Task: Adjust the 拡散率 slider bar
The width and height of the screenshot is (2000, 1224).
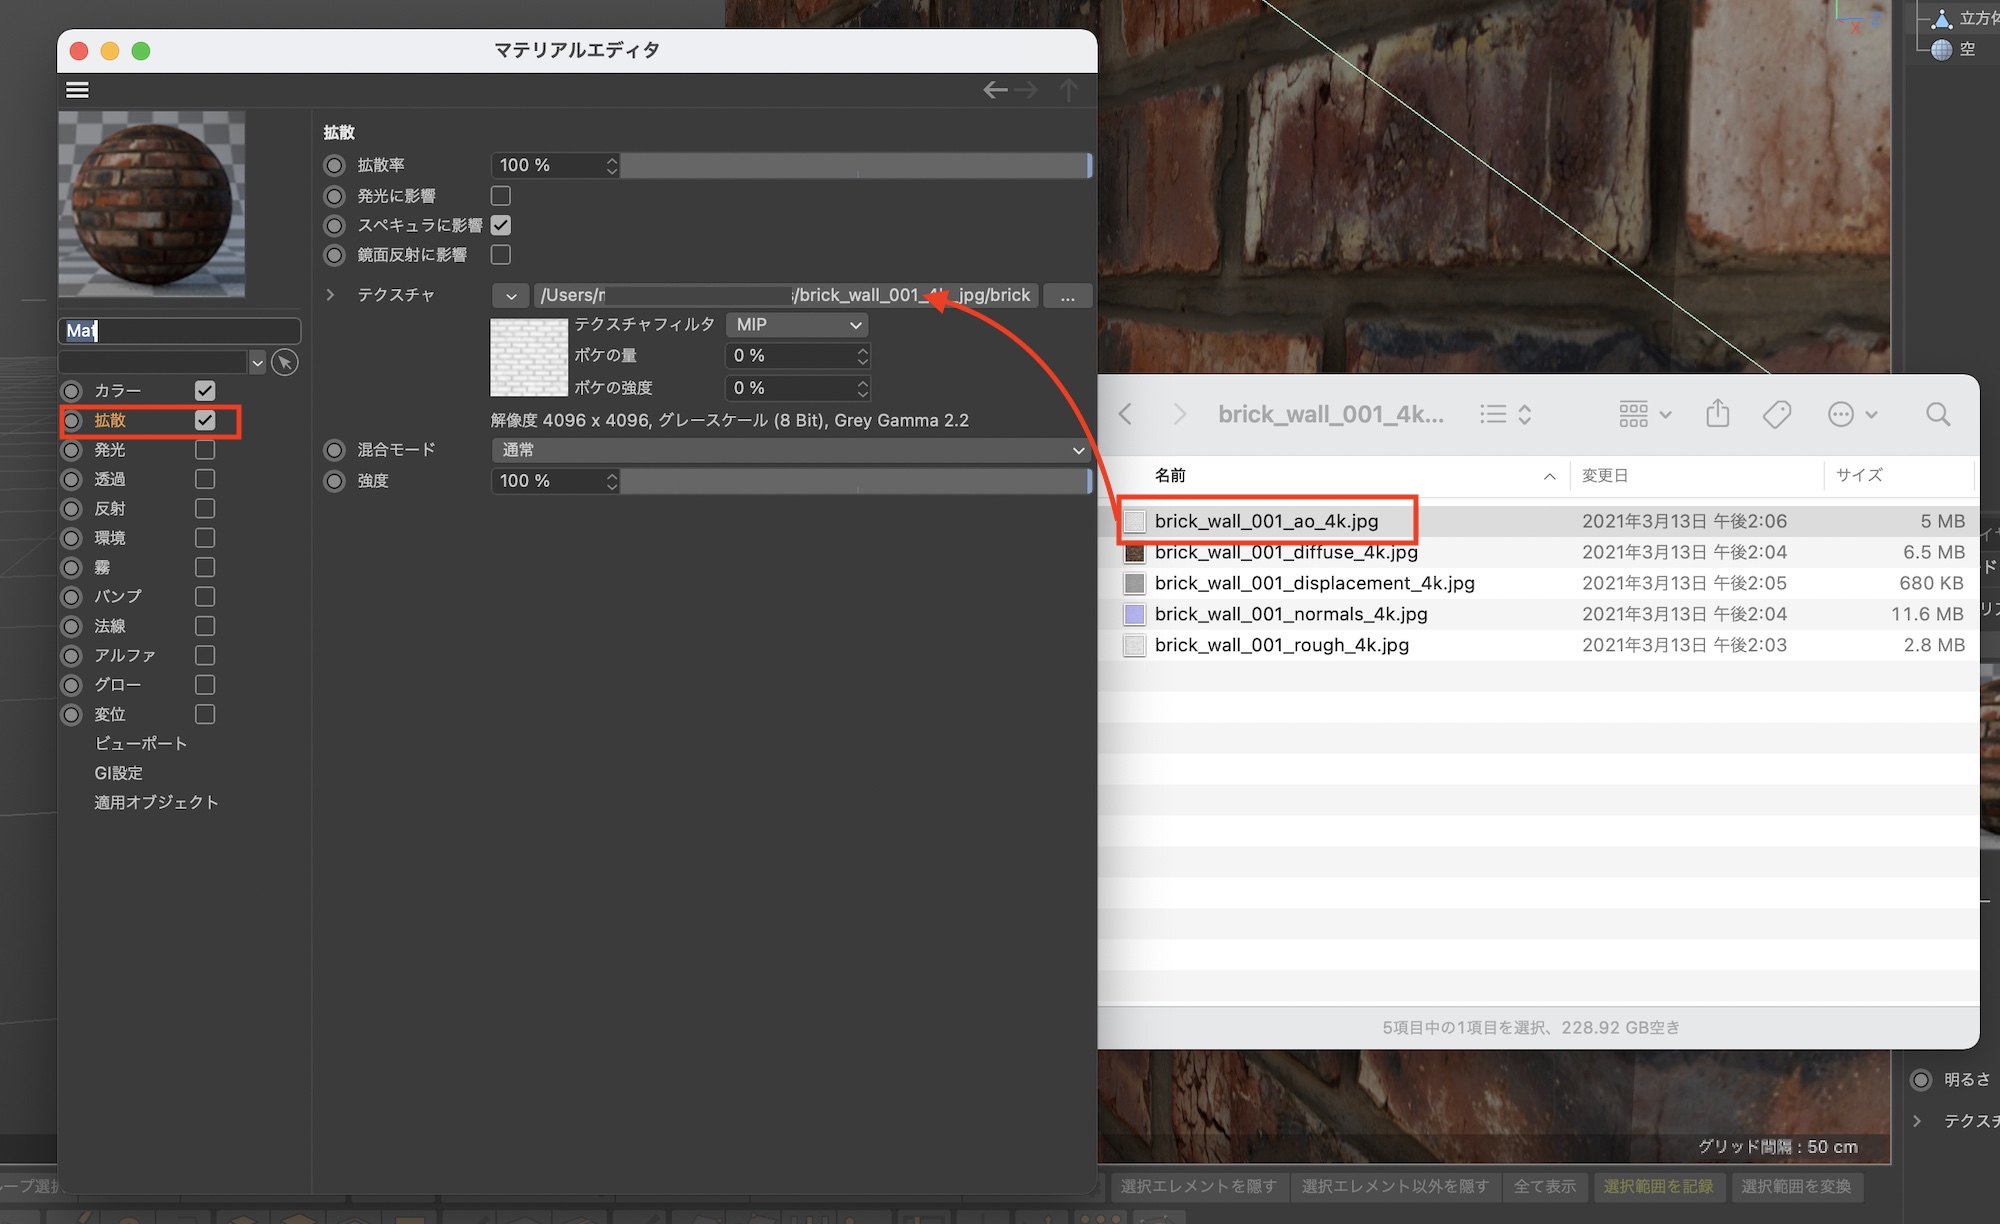Action: coord(853,166)
